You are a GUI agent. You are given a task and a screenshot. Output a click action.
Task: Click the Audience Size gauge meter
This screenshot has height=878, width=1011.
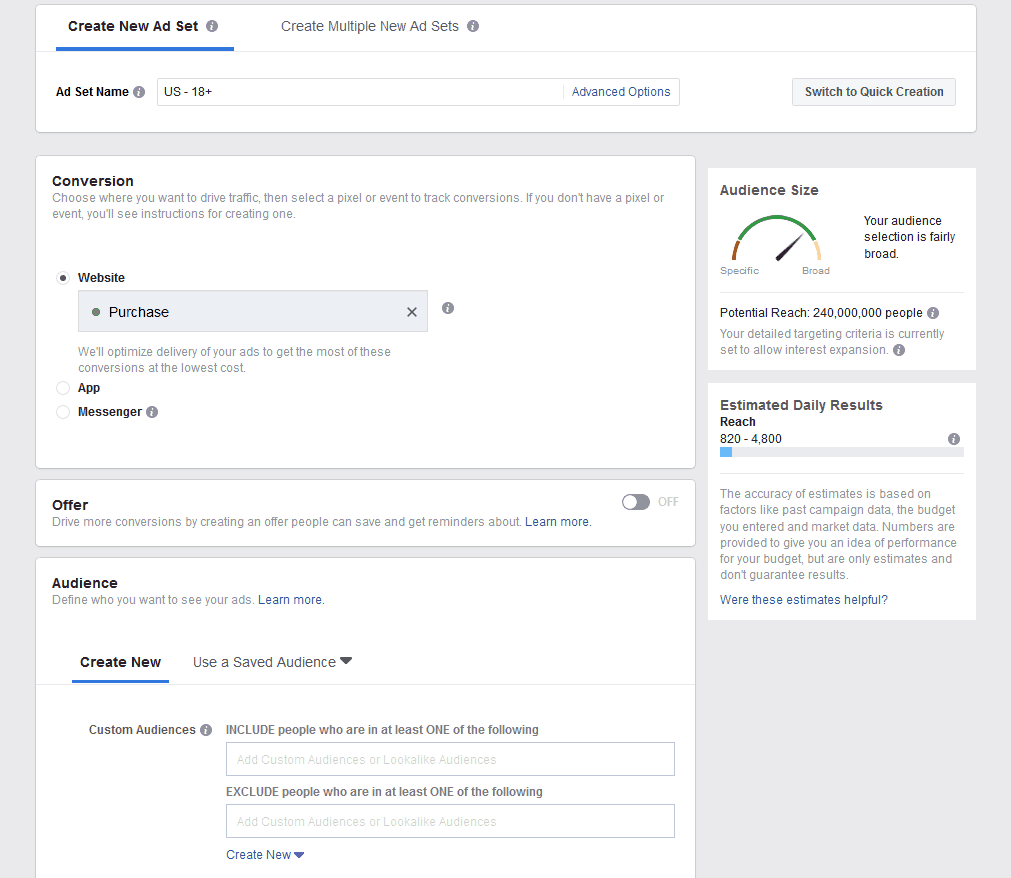coord(776,239)
